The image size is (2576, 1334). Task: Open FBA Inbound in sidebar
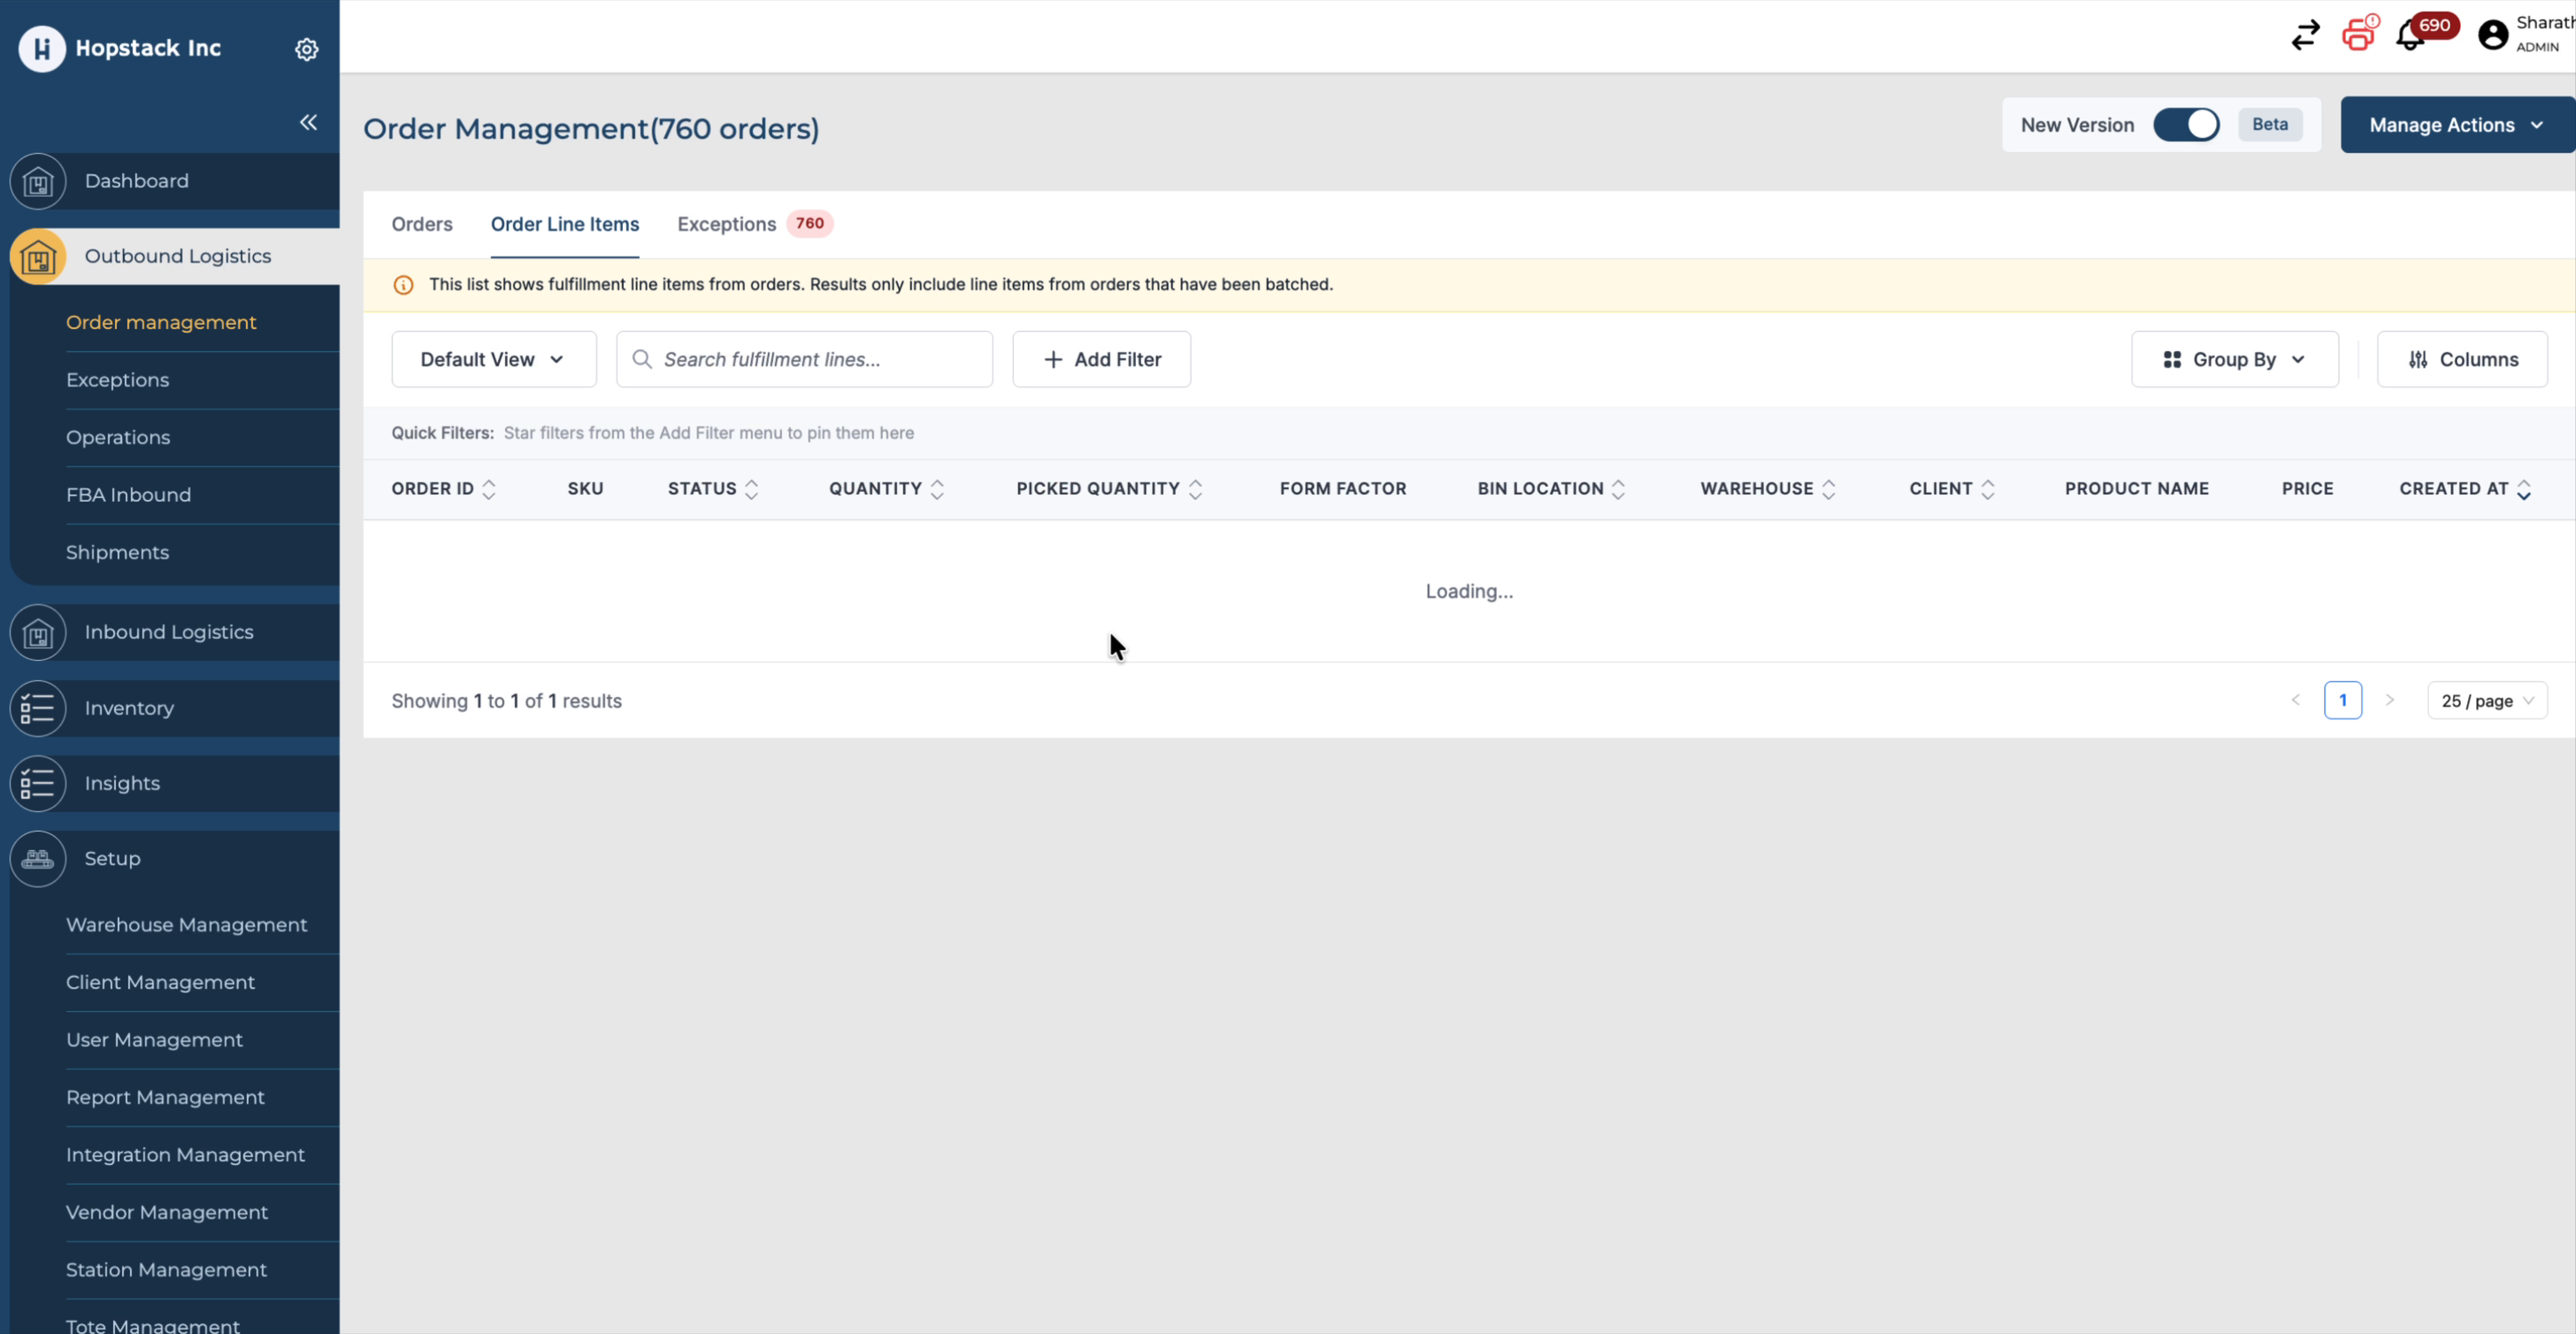point(128,495)
